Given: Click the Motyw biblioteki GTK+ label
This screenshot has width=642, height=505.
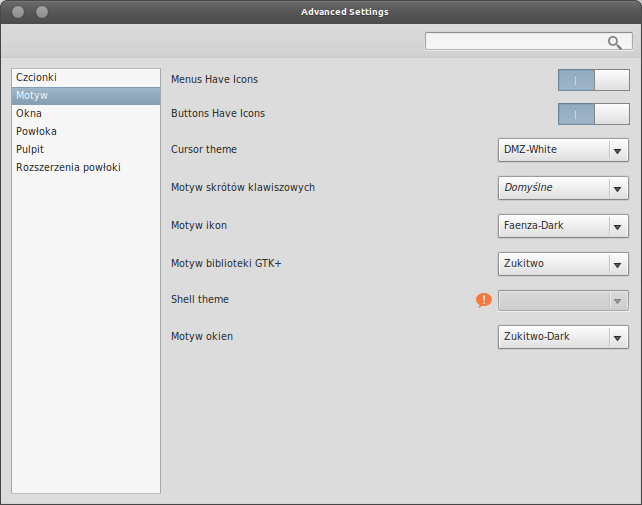Looking at the screenshot, I should pos(226,263).
